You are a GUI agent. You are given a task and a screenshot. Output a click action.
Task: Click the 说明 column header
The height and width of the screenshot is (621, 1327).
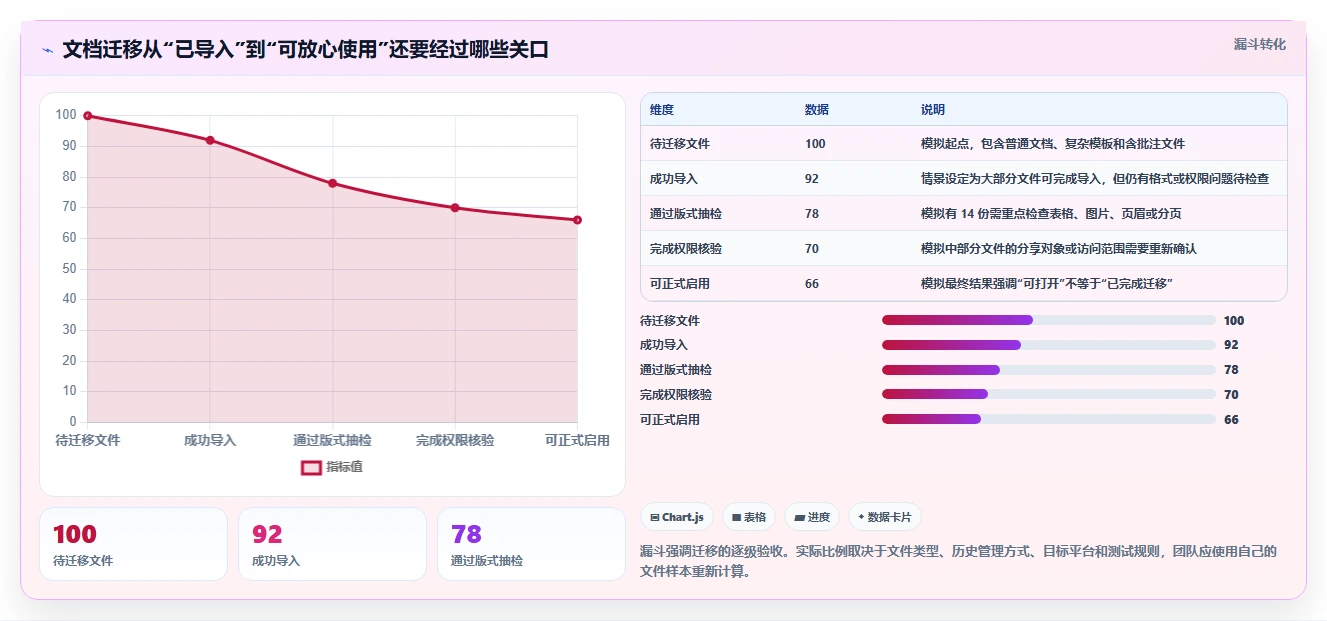(933, 109)
